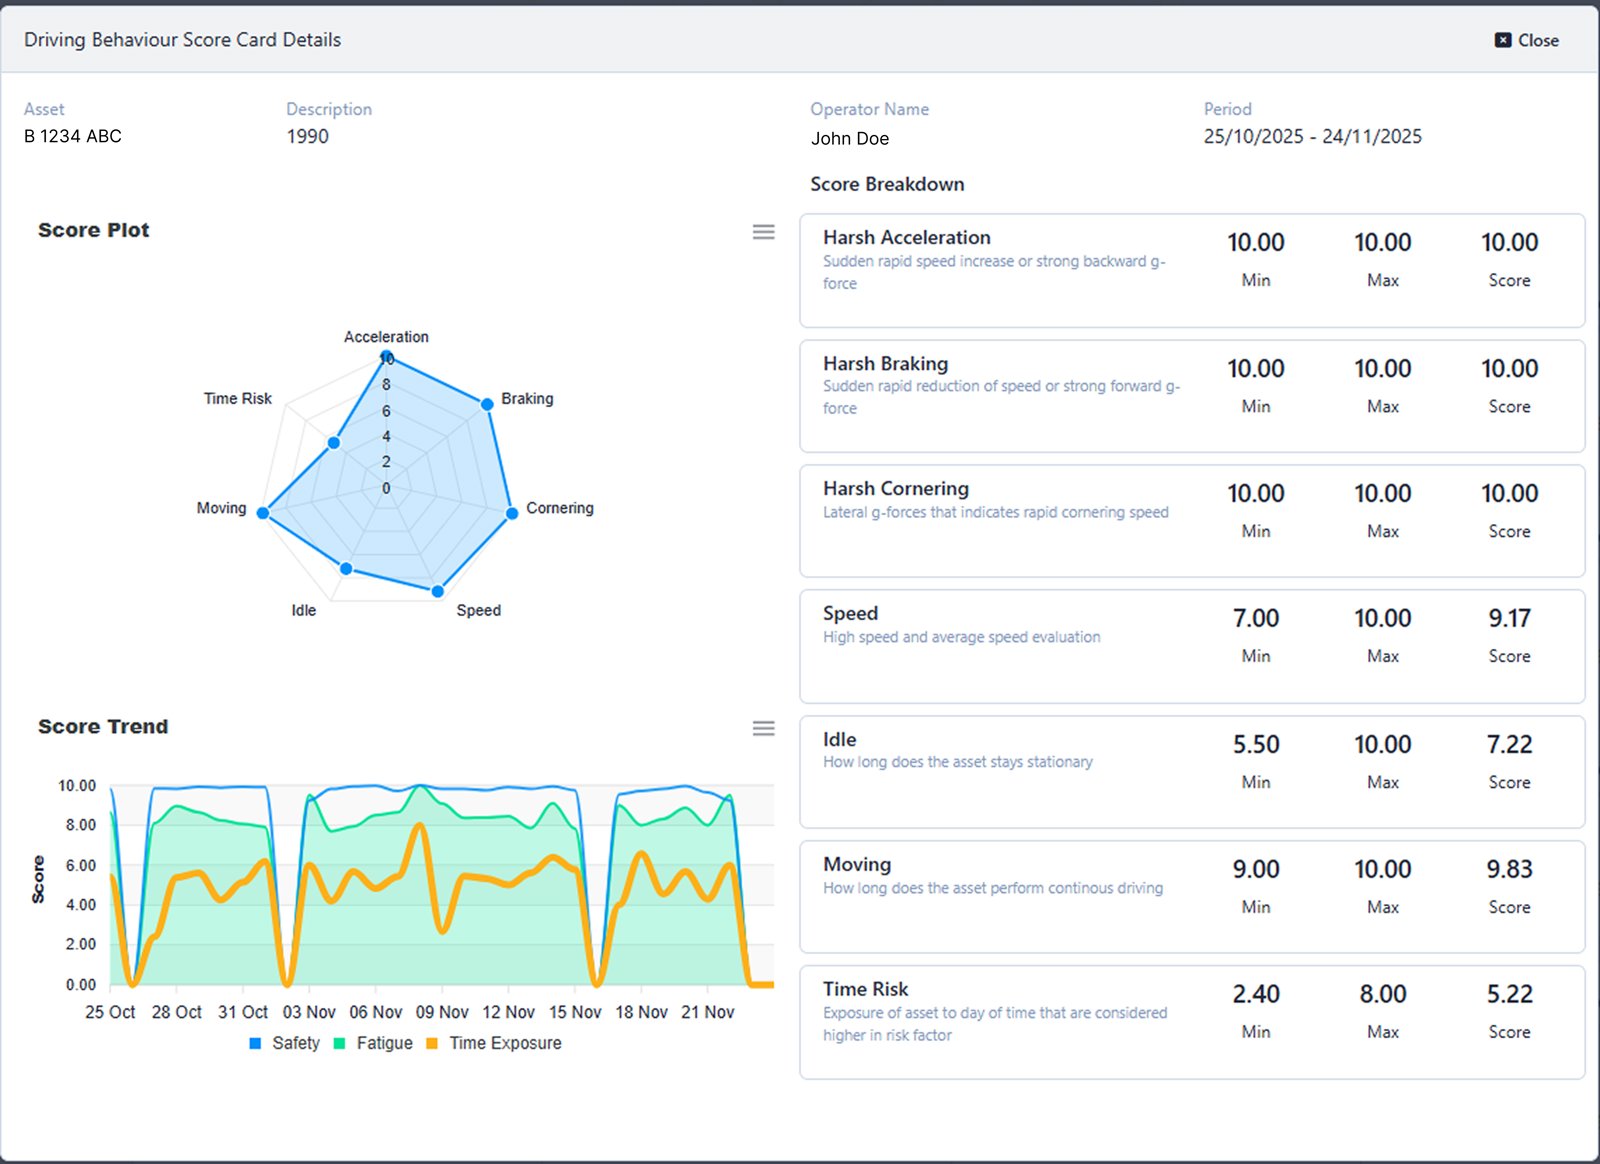Click the Acceleration point at radar top
Screen dimensions: 1600x1164
386,357
